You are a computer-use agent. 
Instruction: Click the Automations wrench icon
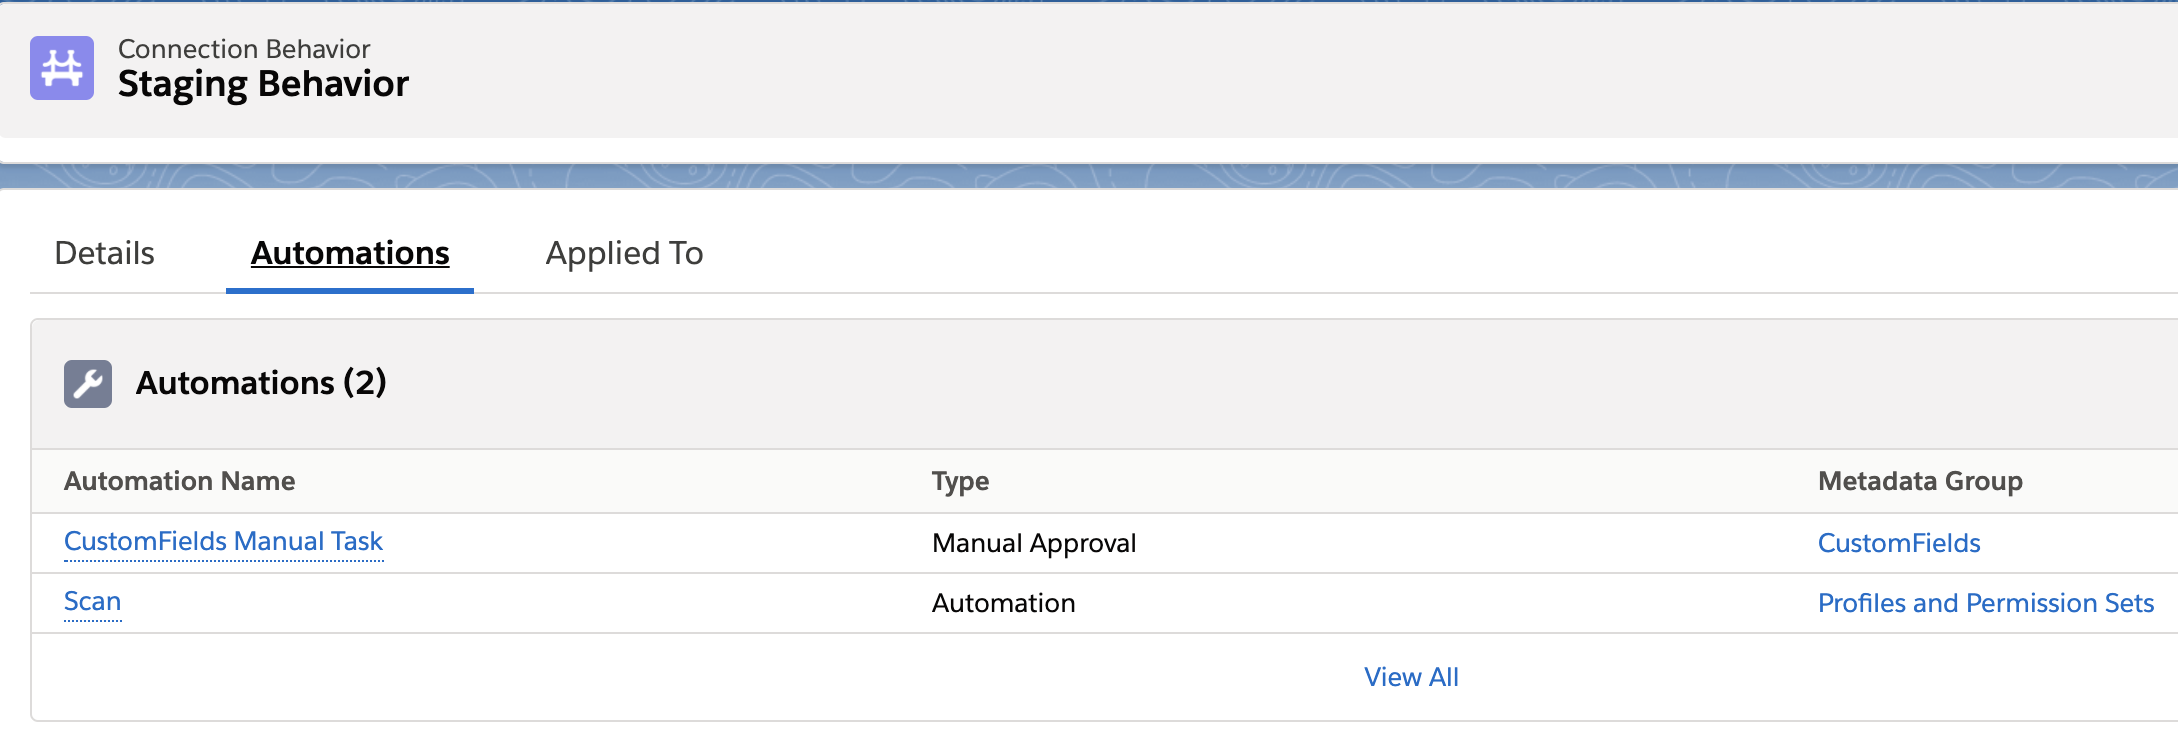click(x=88, y=384)
